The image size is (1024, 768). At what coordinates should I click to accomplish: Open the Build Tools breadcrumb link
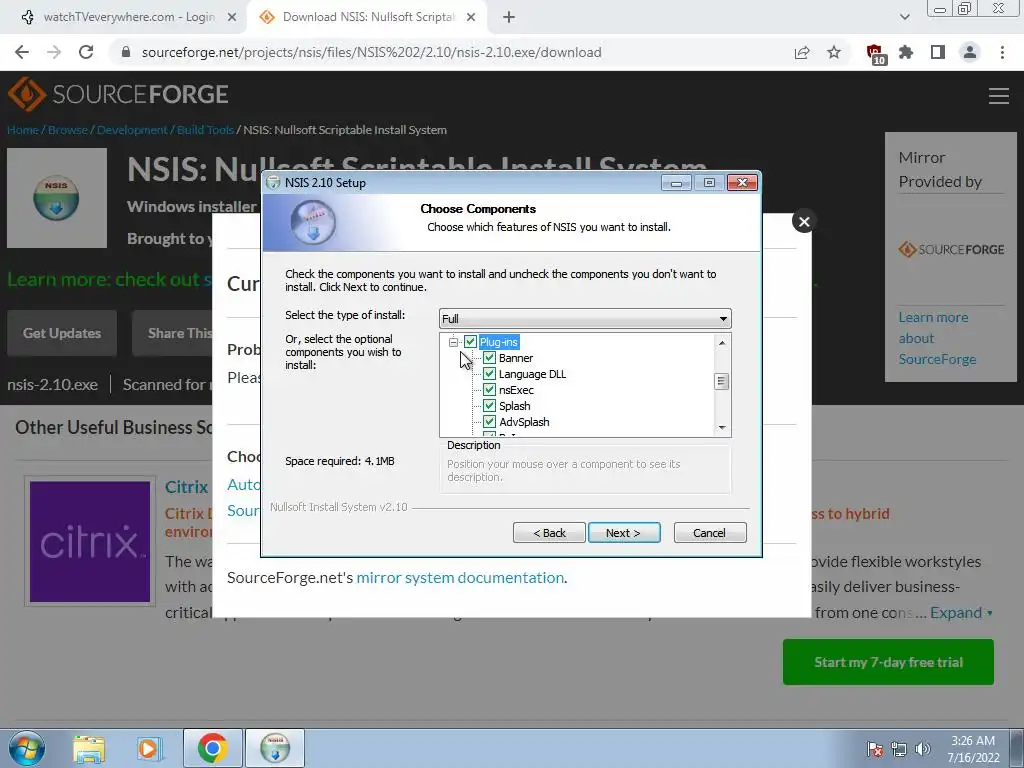pyautogui.click(x=205, y=130)
